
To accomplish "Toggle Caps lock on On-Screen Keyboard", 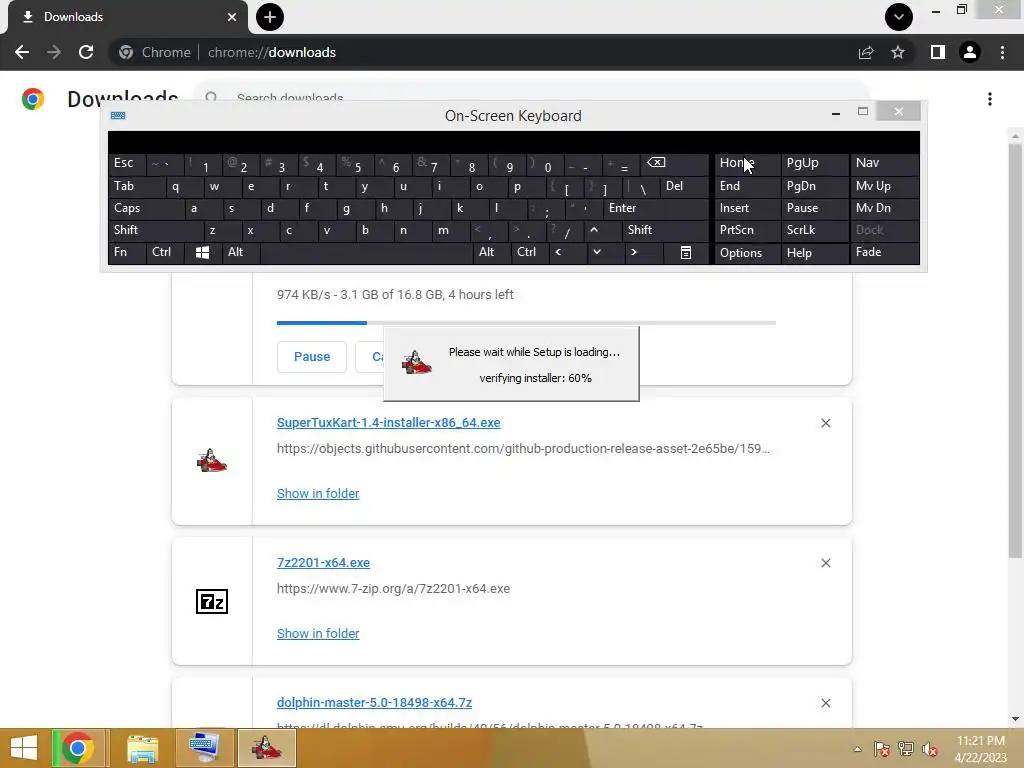I will tap(146, 208).
